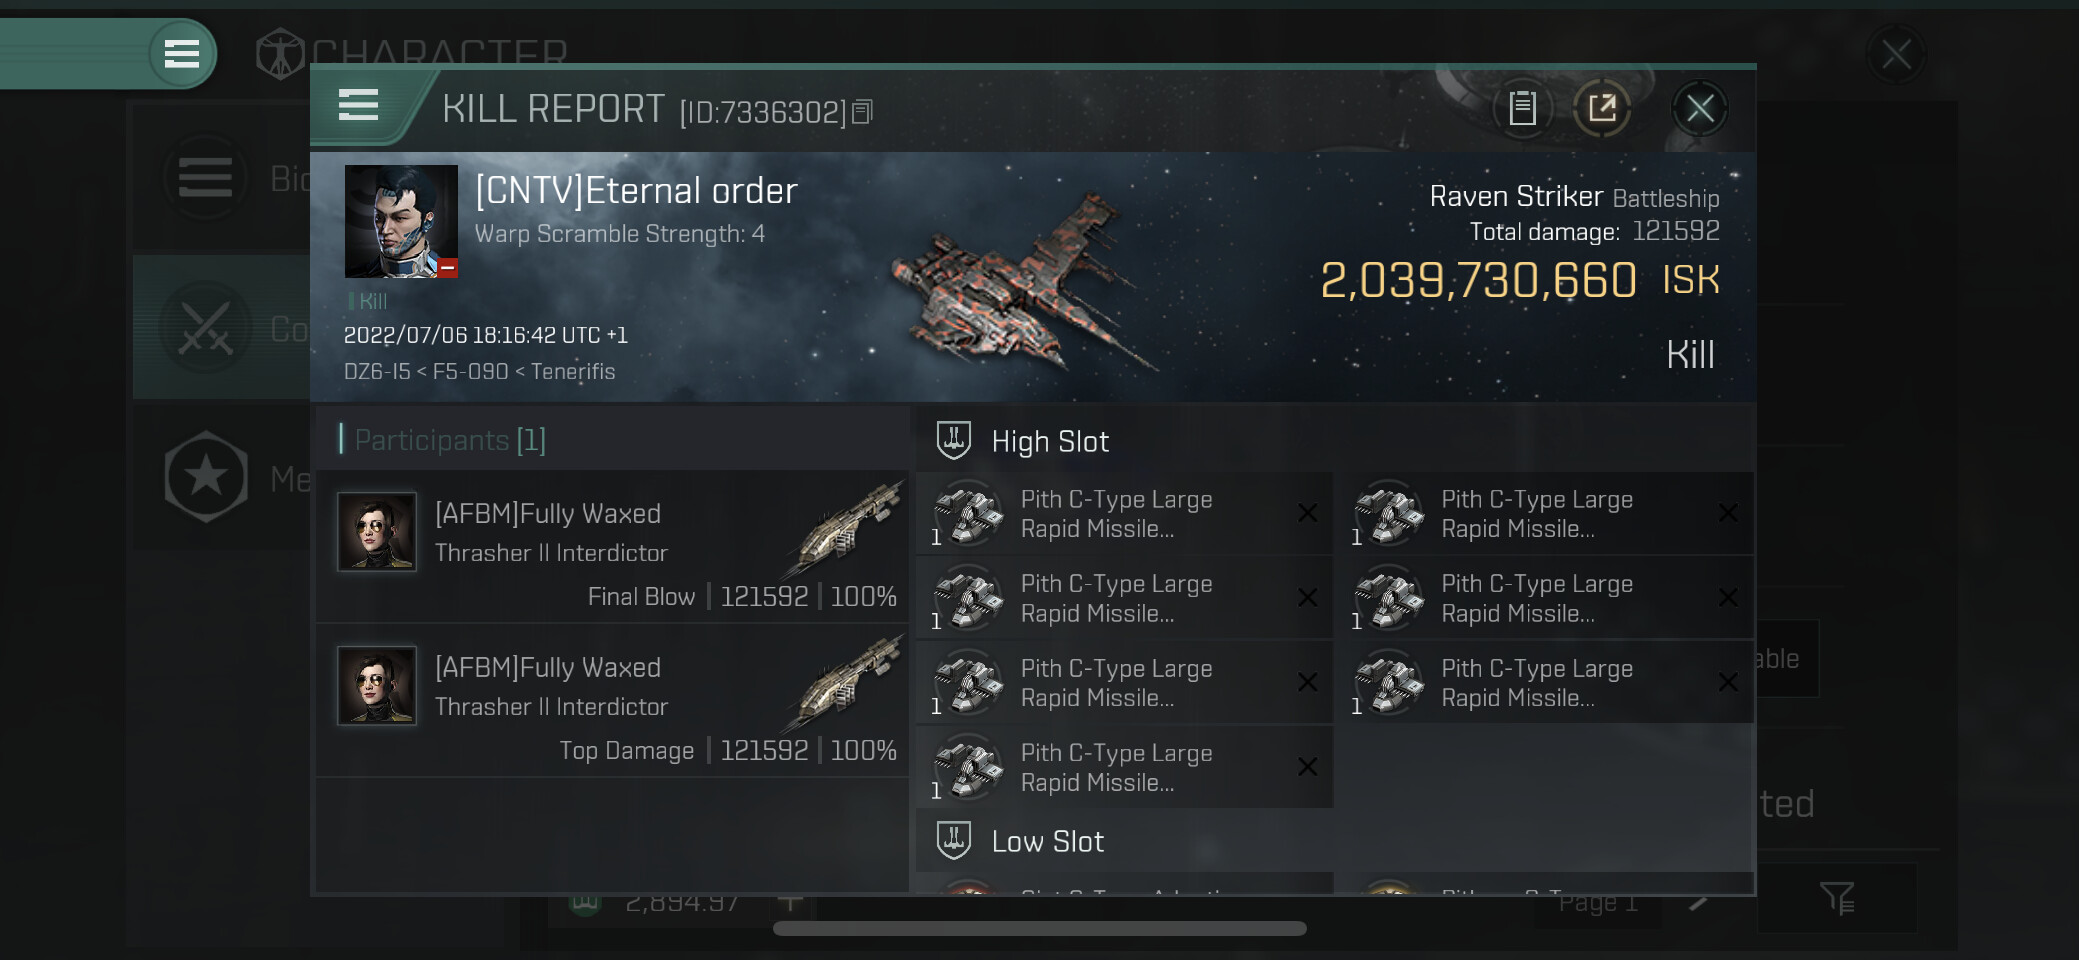Click the Low Slot section icon
This screenshot has height=960, width=2079.
953,841
